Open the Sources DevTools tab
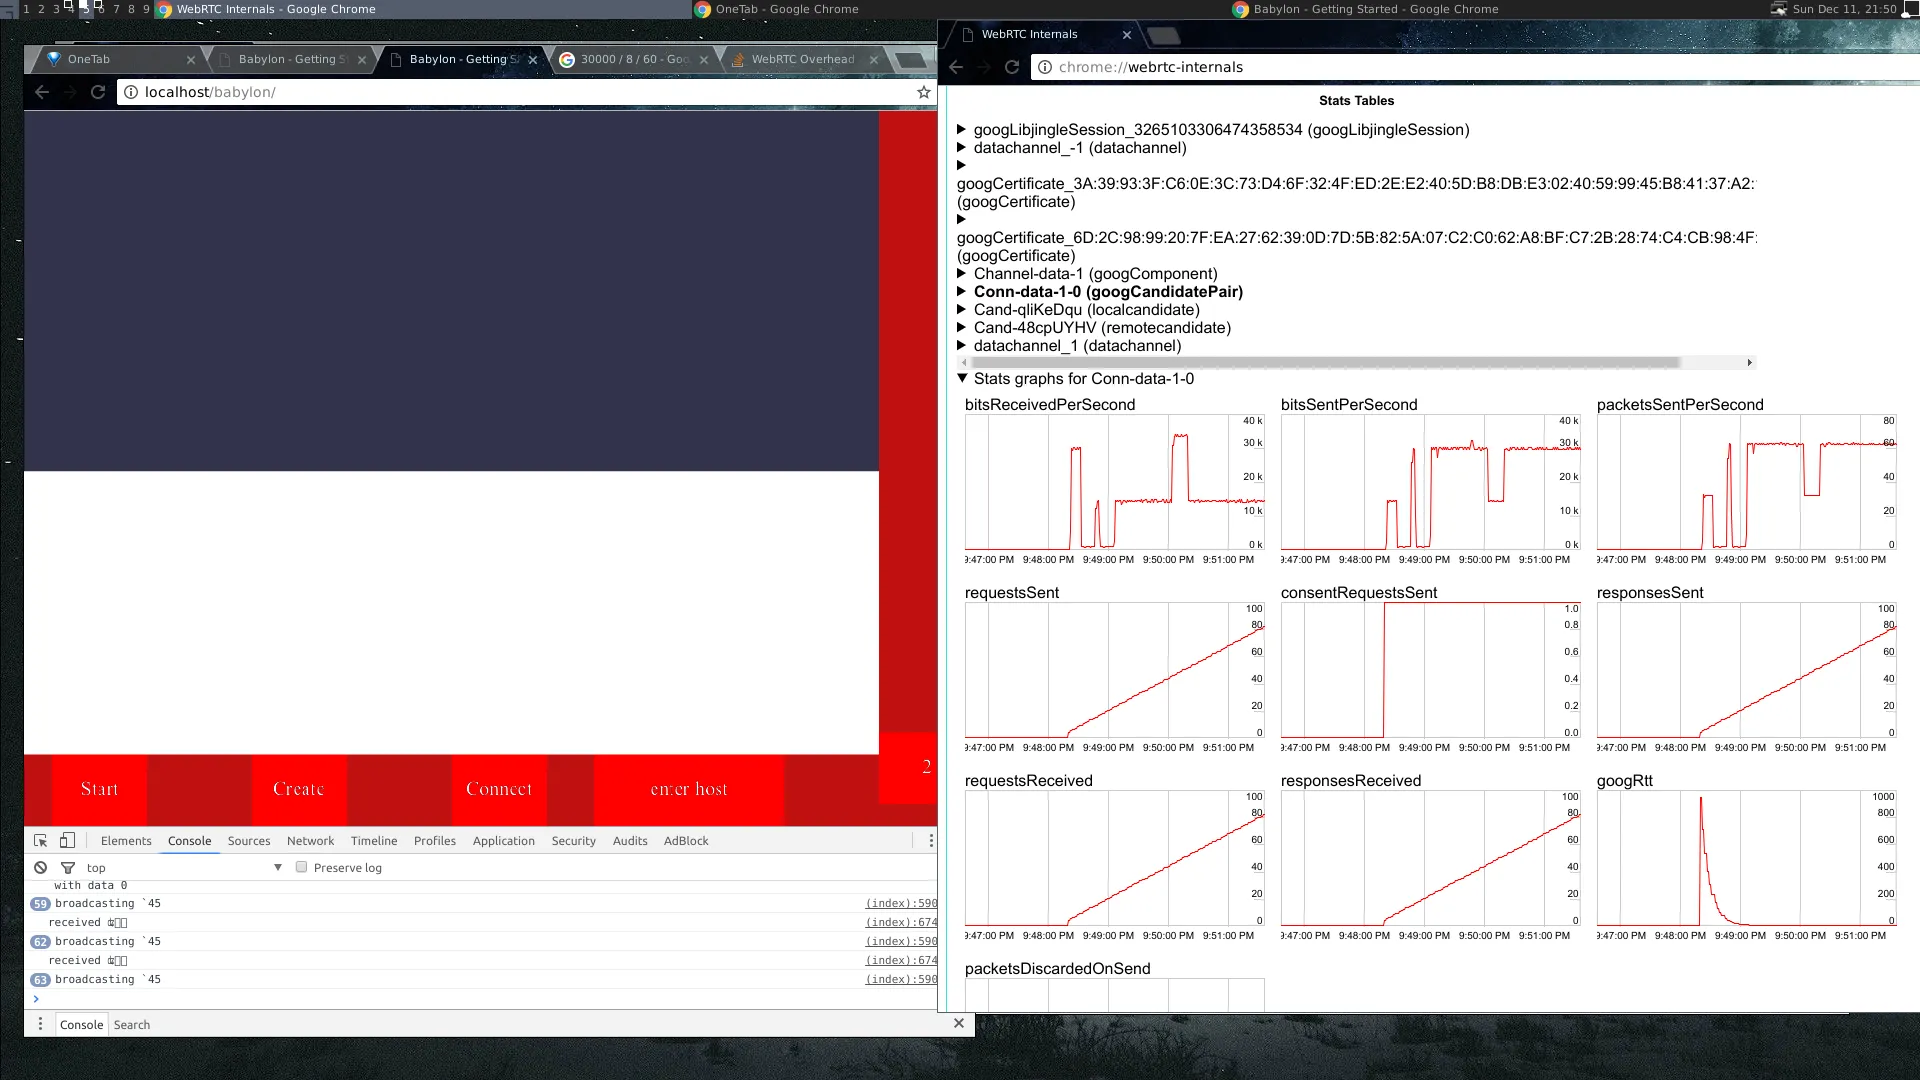1920x1080 pixels. pyautogui.click(x=248, y=841)
